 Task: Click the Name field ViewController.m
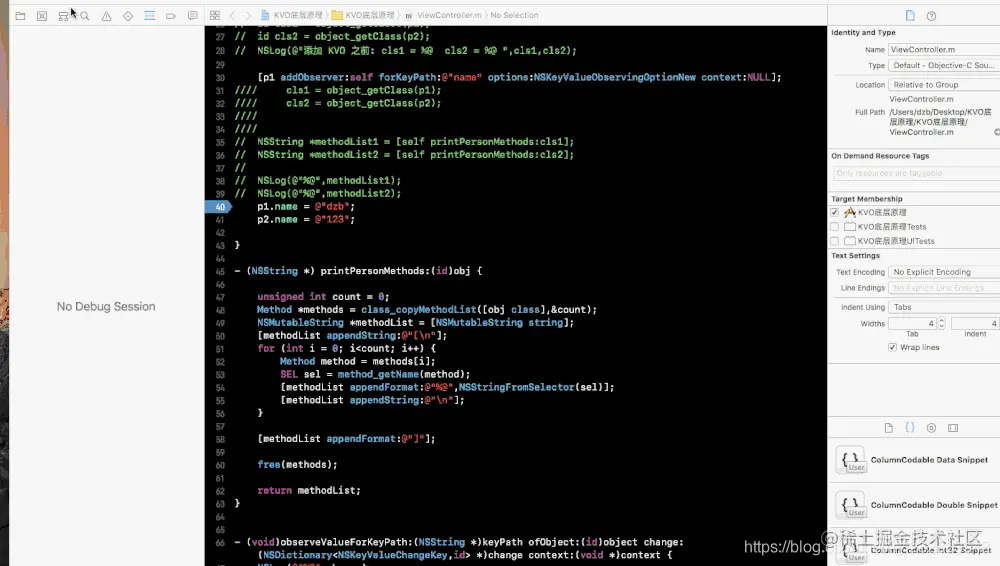944,50
